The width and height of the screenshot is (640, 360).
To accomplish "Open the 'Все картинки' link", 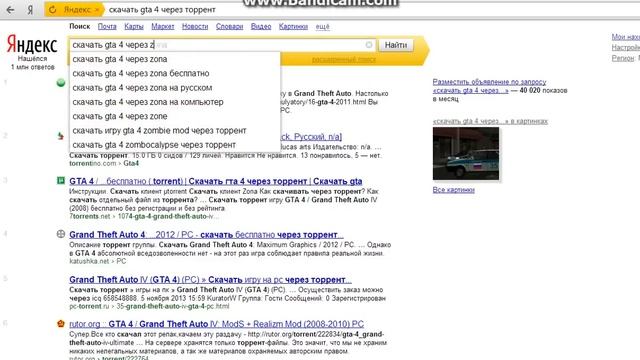I will pyautogui.click(x=453, y=190).
